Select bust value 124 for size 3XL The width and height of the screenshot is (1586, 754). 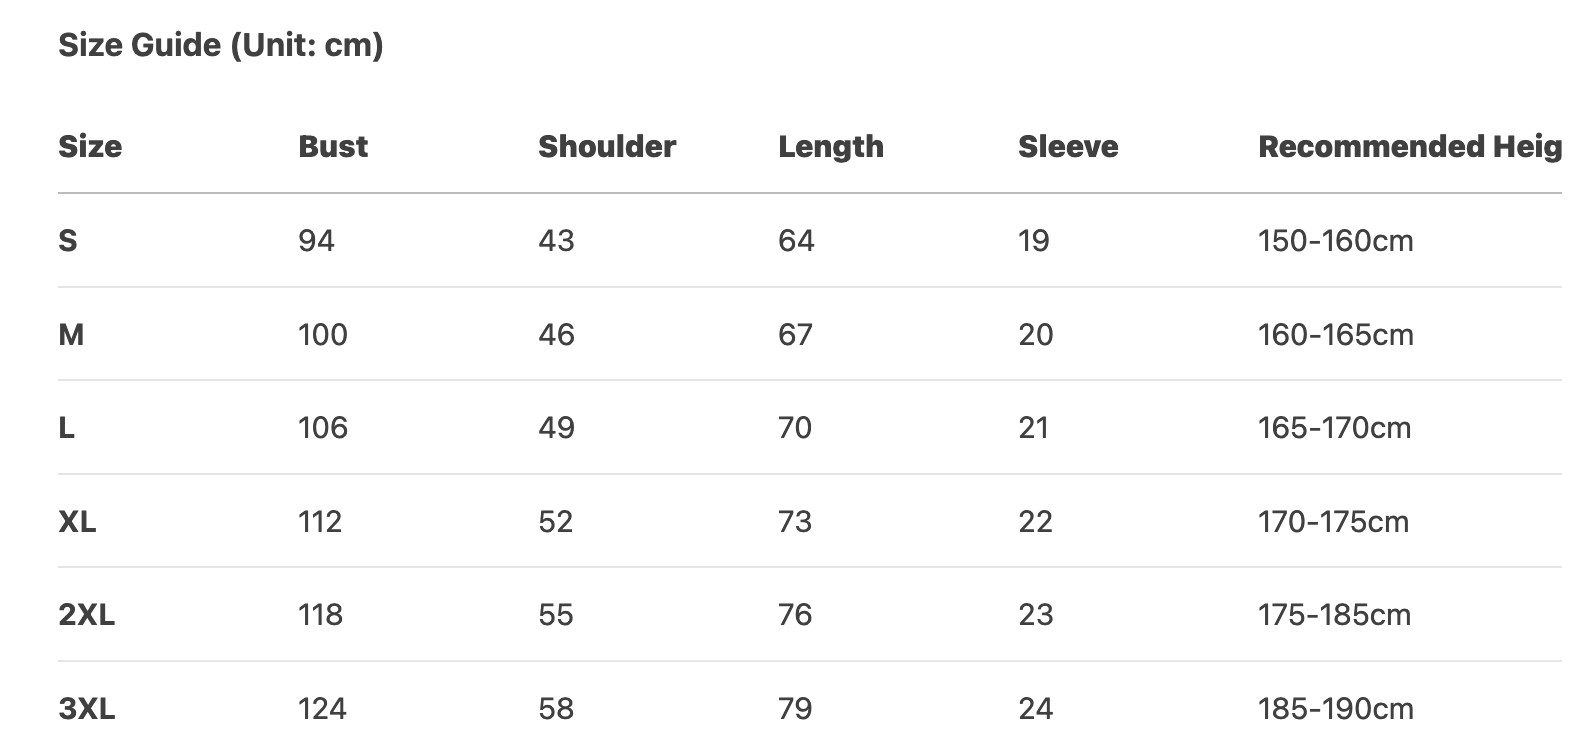[x=322, y=709]
